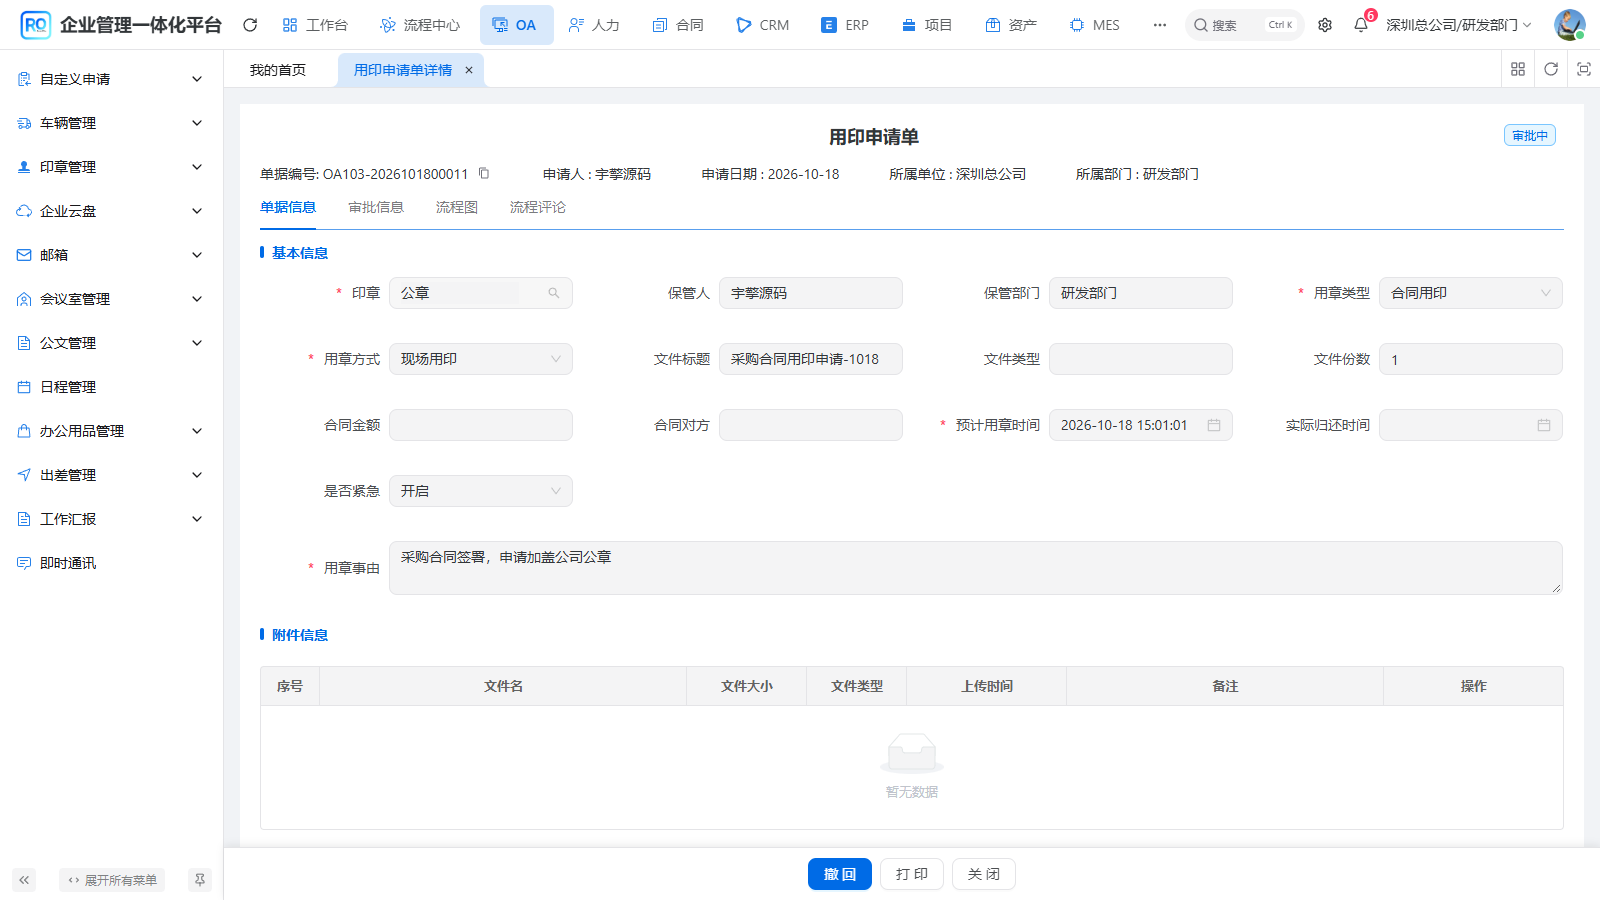Open the 人力 top menu
The width and height of the screenshot is (1600, 900).
[594, 25]
